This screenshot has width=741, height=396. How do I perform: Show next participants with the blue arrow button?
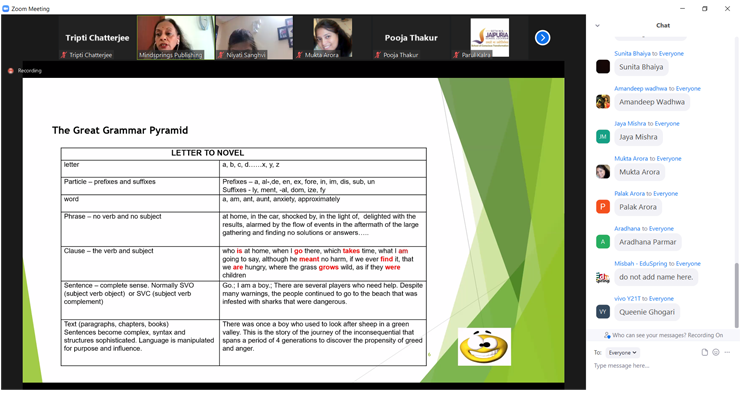pyautogui.click(x=543, y=37)
